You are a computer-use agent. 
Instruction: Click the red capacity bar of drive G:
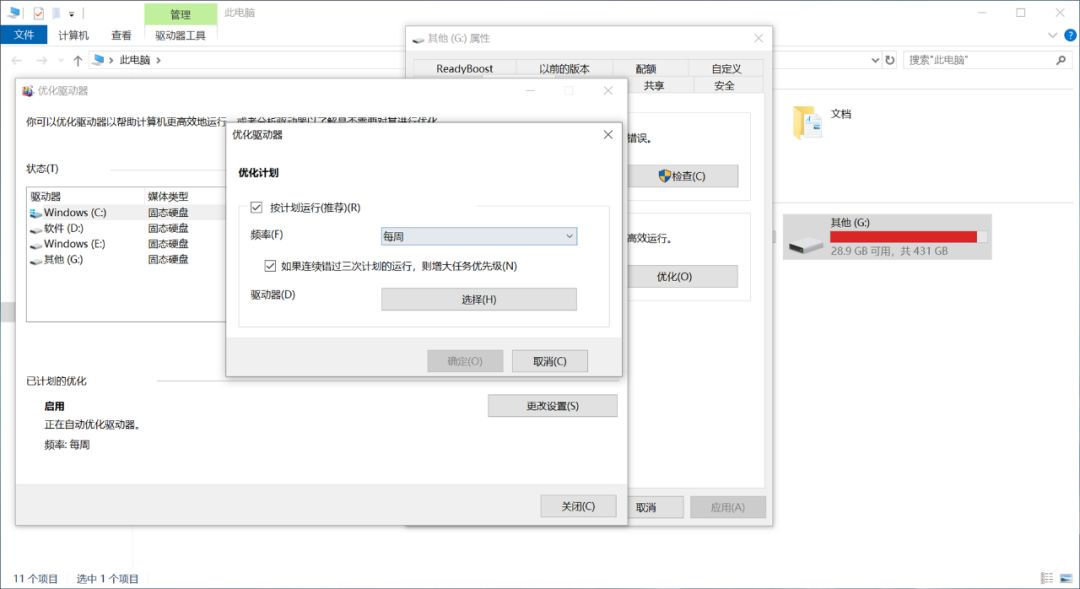pyautogui.click(x=905, y=236)
